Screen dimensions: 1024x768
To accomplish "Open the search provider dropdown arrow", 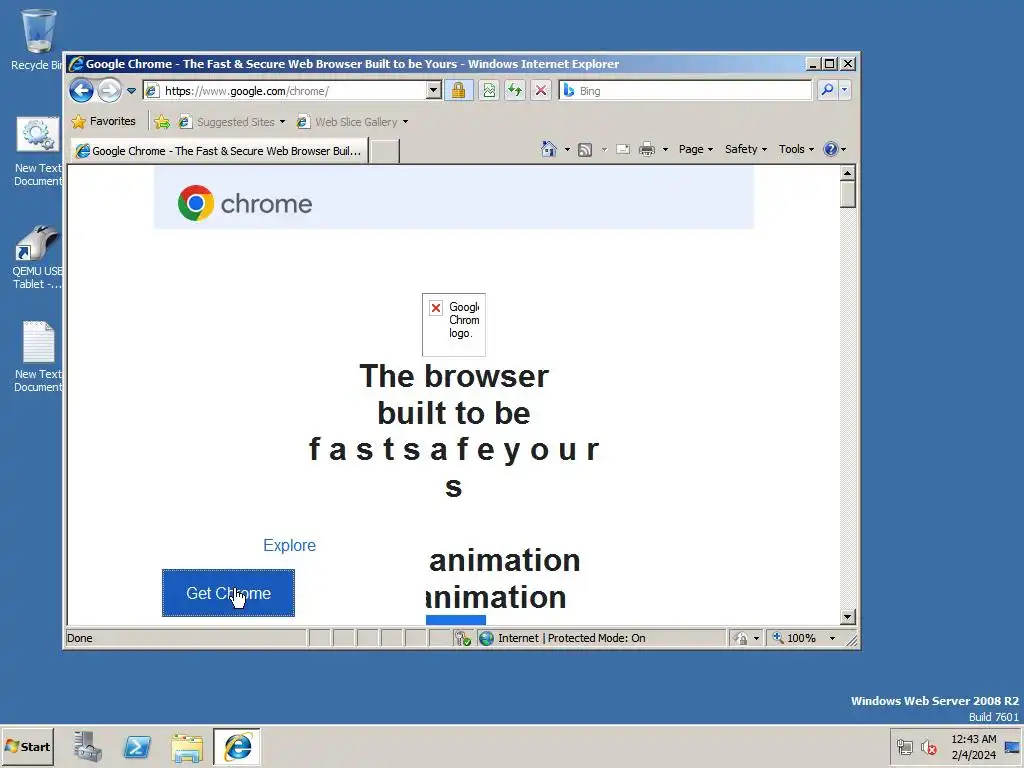I will [x=844, y=90].
